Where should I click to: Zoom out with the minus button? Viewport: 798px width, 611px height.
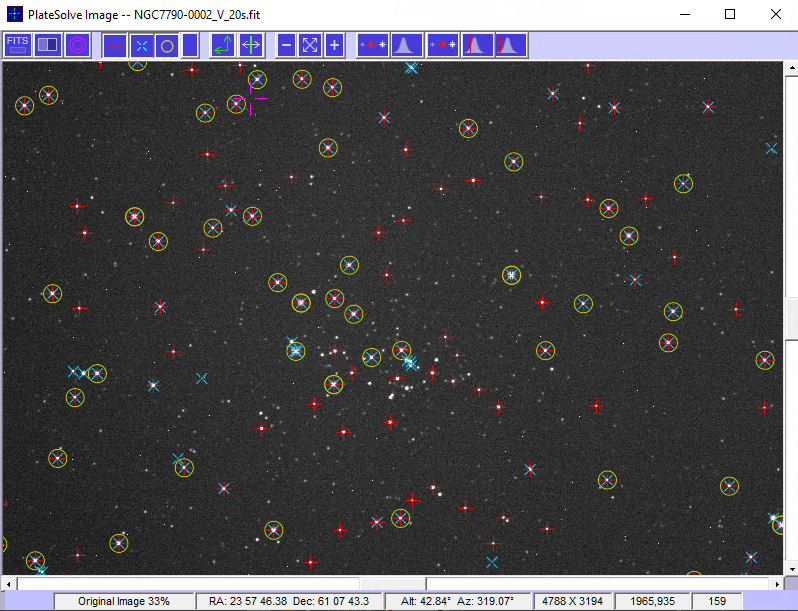click(x=286, y=45)
